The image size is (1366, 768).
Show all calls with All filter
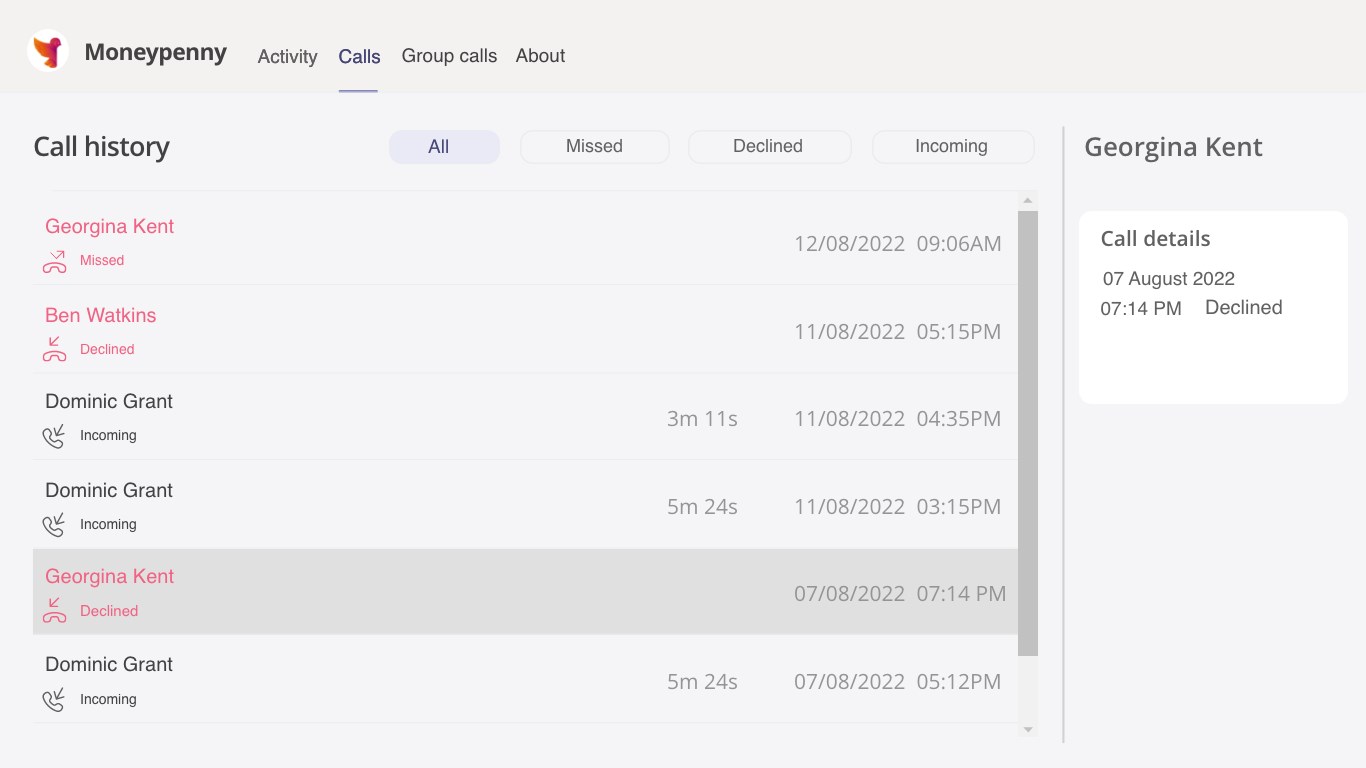tap(444, 147)
